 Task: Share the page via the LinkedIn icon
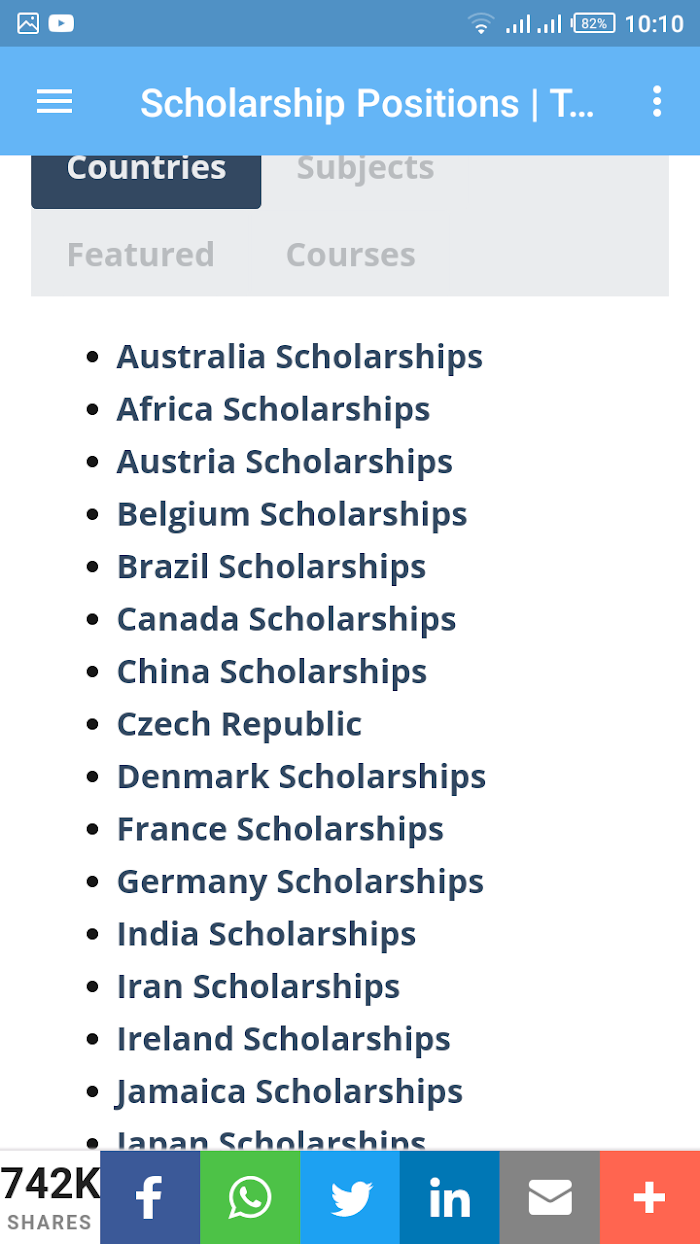click(450, 1197)
